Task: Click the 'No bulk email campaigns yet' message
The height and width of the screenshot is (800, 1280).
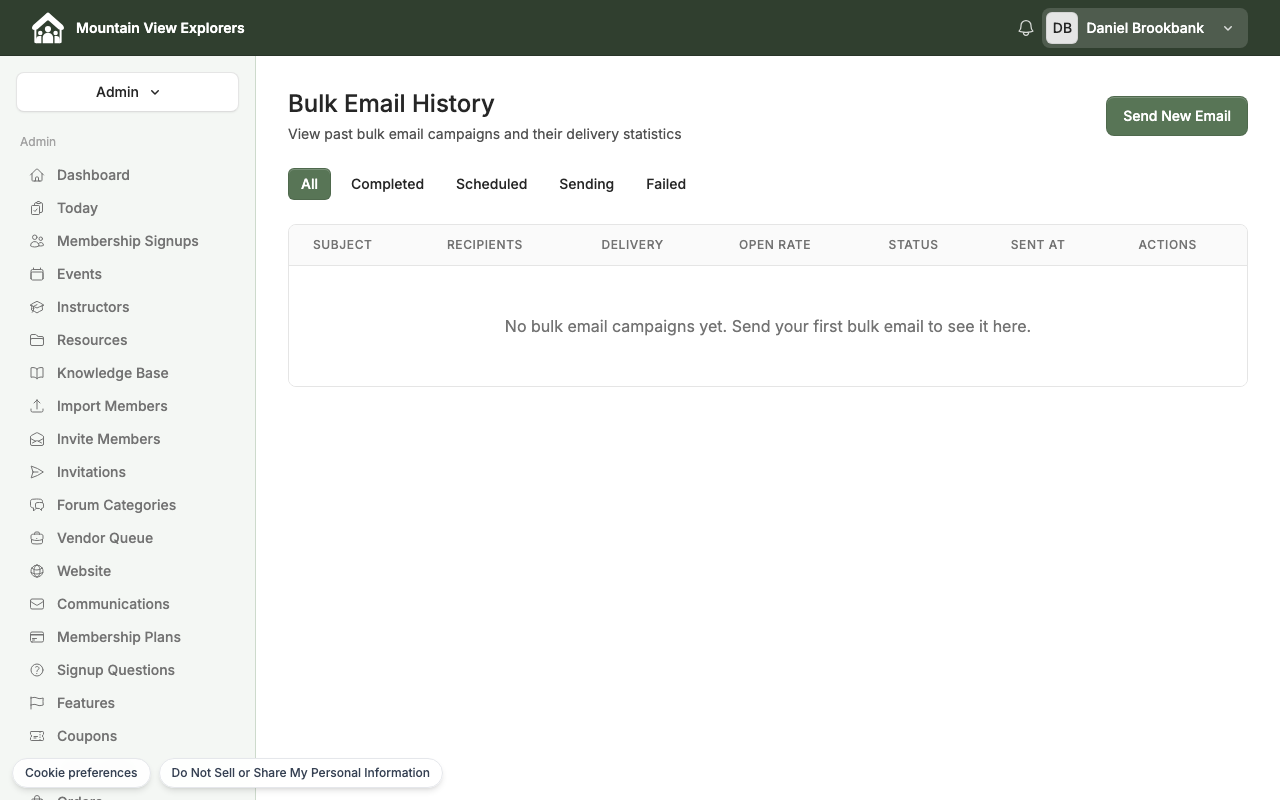Action: 768,326
